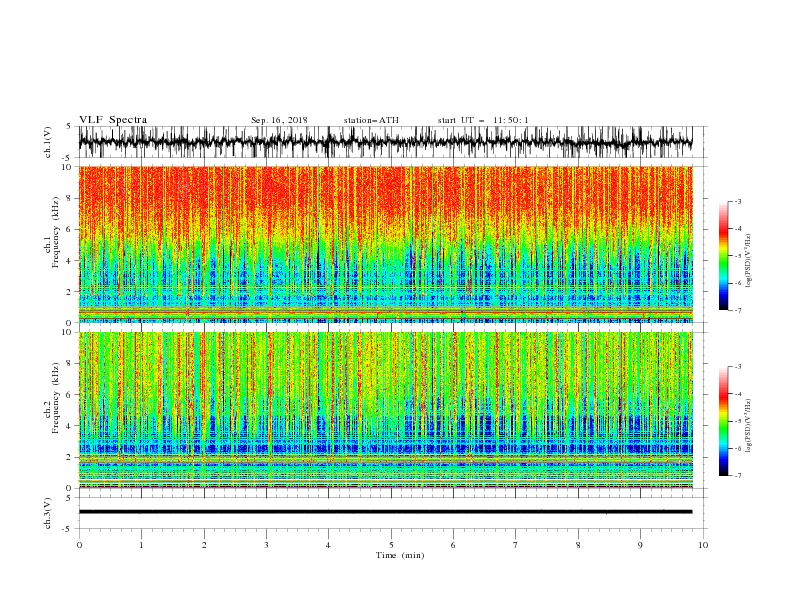Click the '4' kHz tick on ch.2 axis
Viewport: 792px width, 612px height.
[x=70, y=426]
